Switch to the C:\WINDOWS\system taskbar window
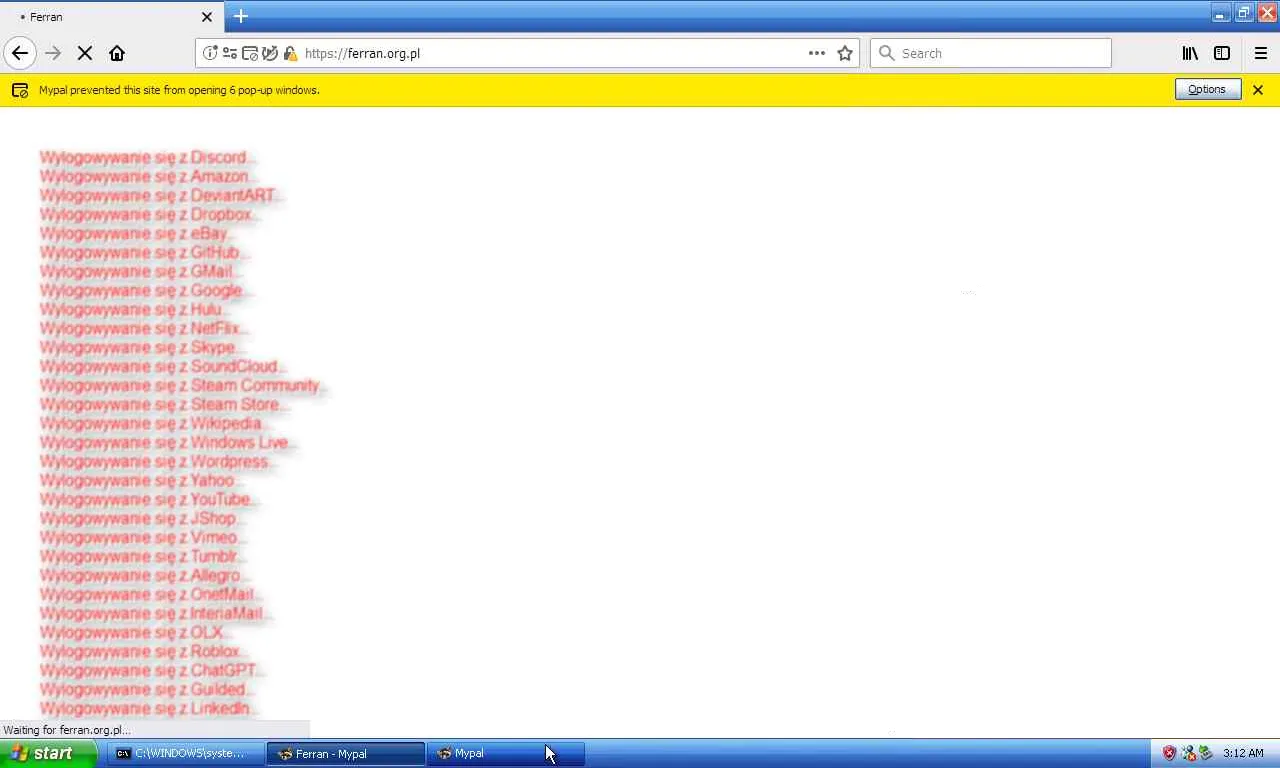The width and height of the screenshot is (1280, 768). (x=185, y=753)
